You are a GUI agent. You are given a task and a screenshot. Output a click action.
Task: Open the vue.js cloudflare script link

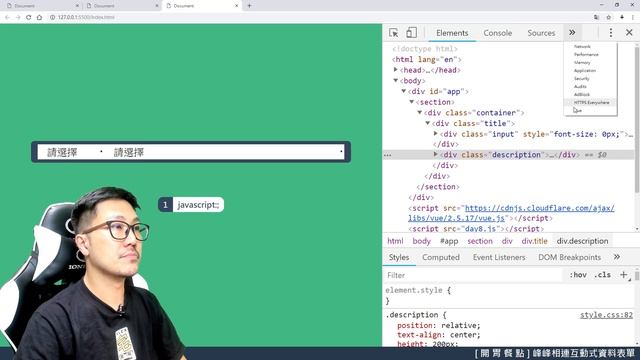[511, 213]
